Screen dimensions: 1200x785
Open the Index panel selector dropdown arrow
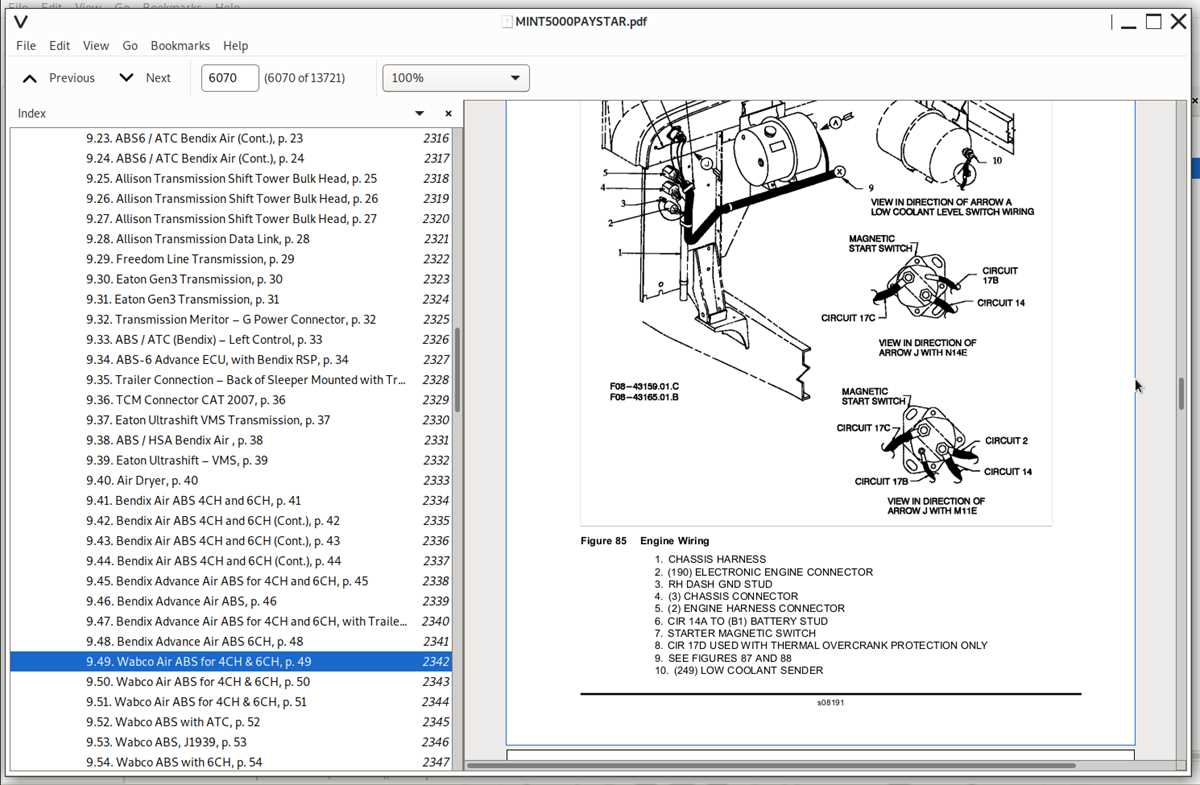(420, 114)
